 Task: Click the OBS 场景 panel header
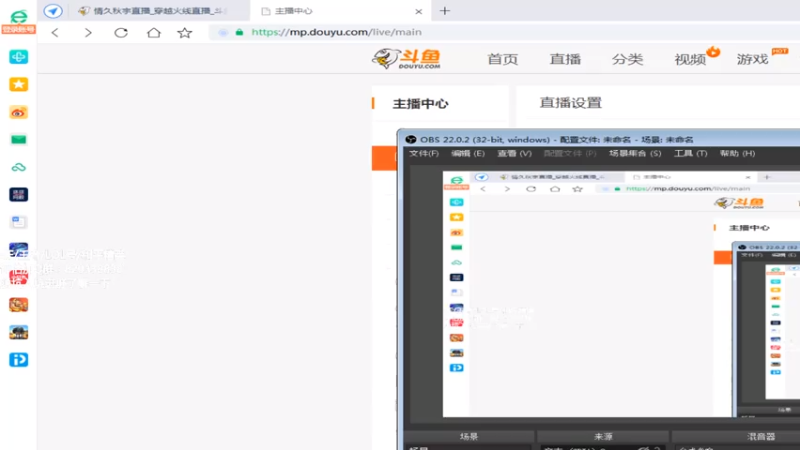click(469, 437)
